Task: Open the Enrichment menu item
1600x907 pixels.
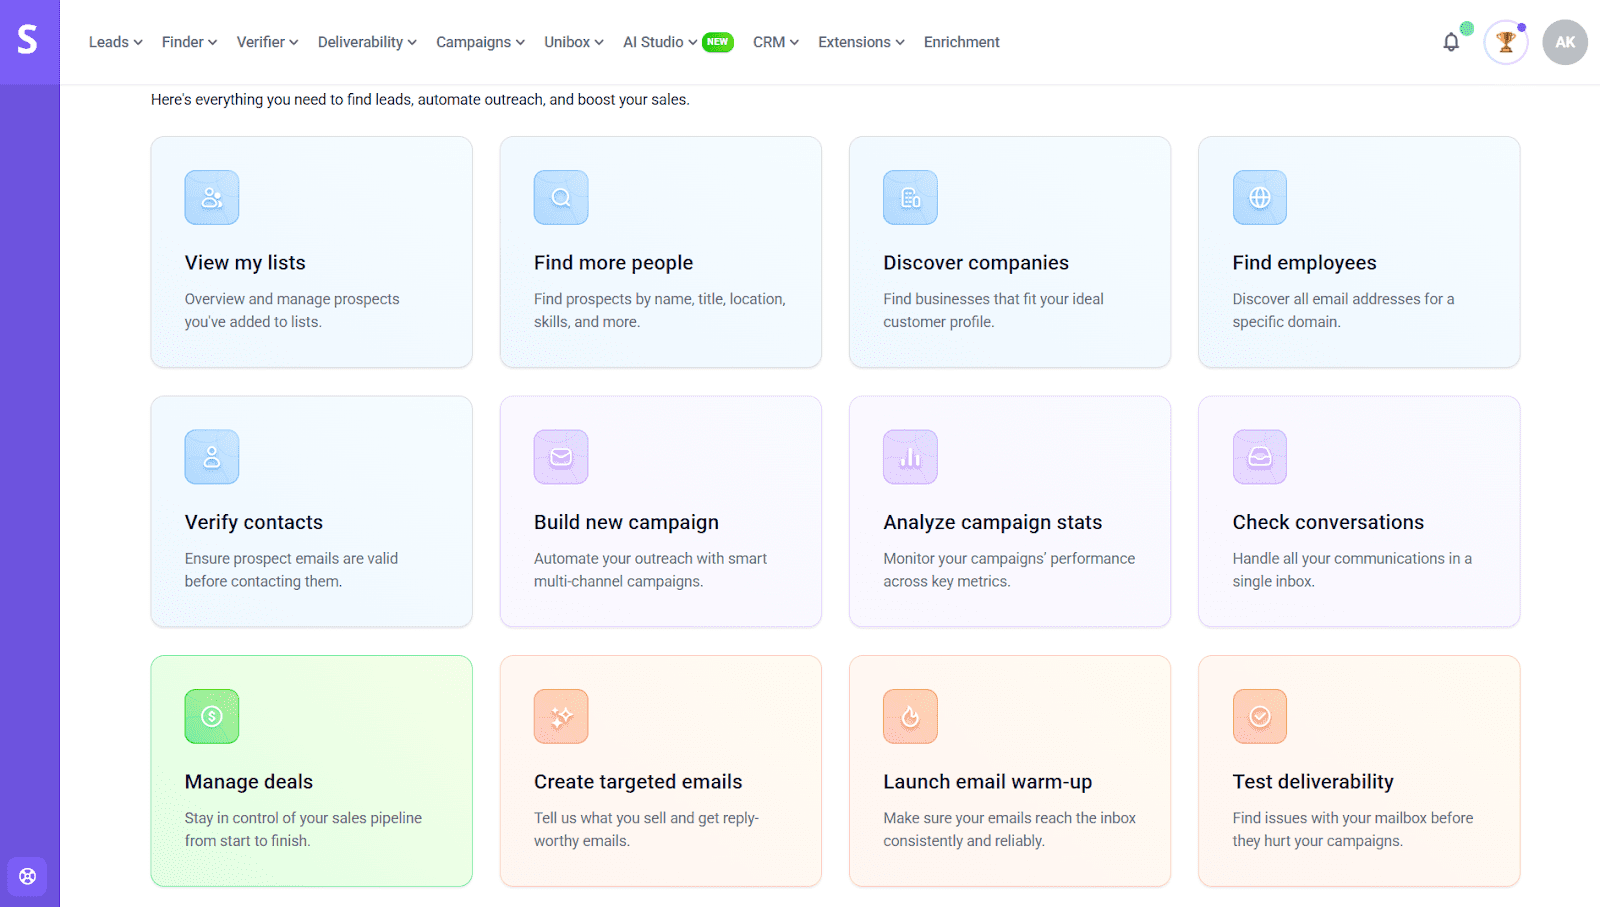Action: coord(961,42)
